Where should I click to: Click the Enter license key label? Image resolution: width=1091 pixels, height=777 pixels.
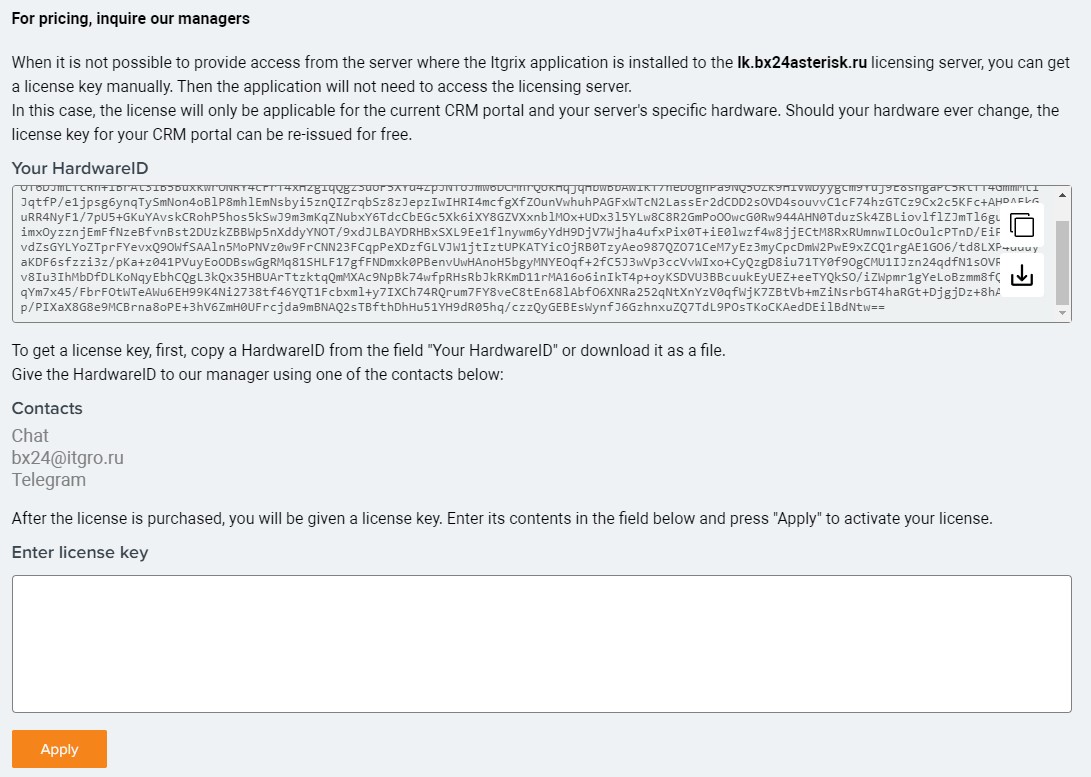click(80, 552)
